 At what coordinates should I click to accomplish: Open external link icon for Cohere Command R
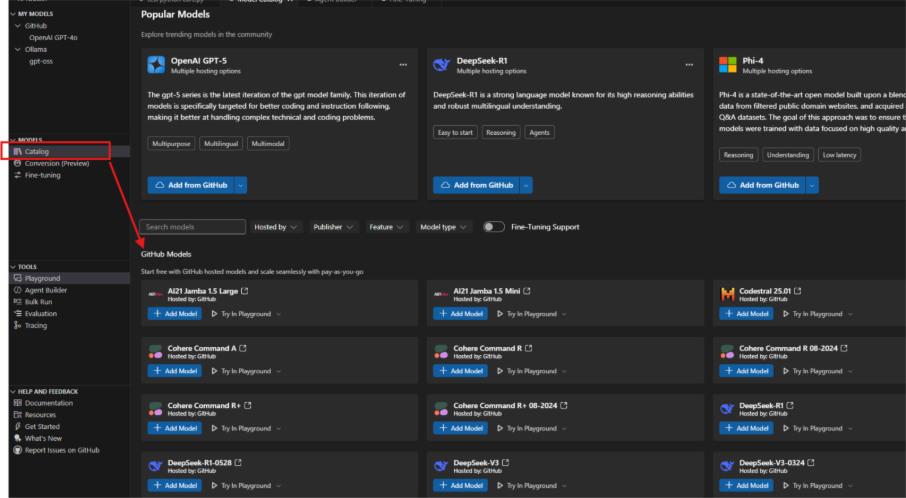click(x=529, y=348)
